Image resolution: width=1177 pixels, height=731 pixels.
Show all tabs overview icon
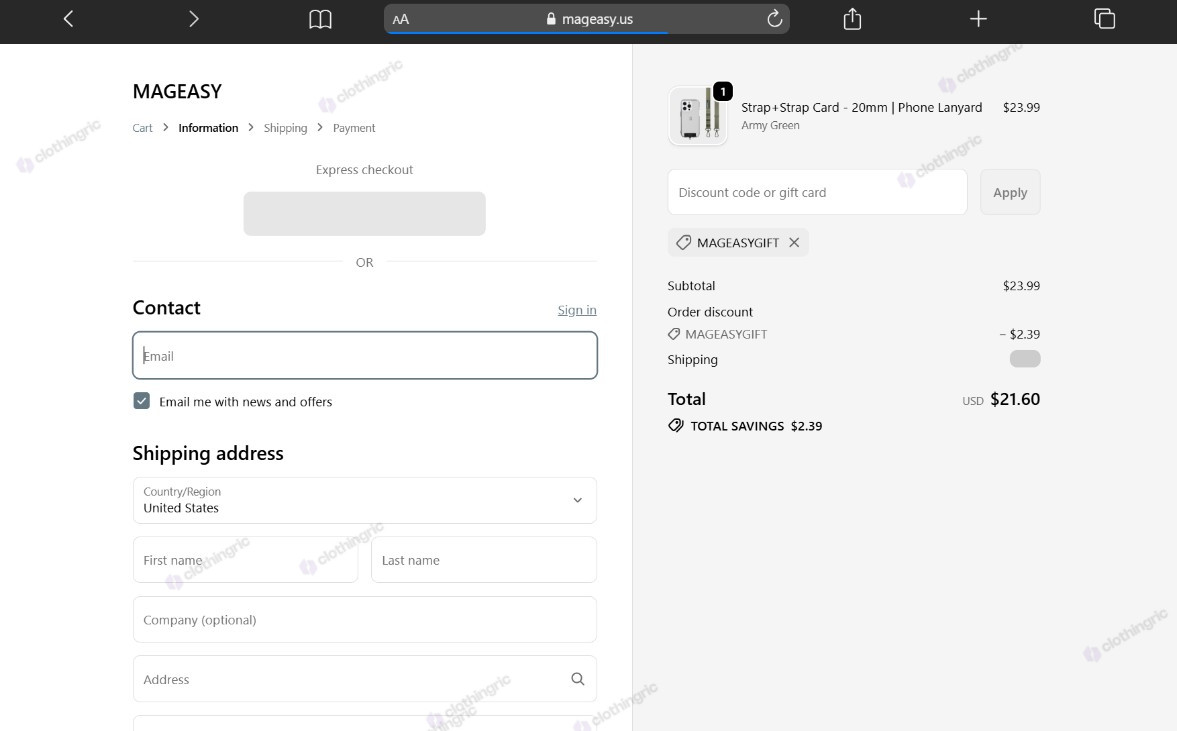coord(1104,19)
